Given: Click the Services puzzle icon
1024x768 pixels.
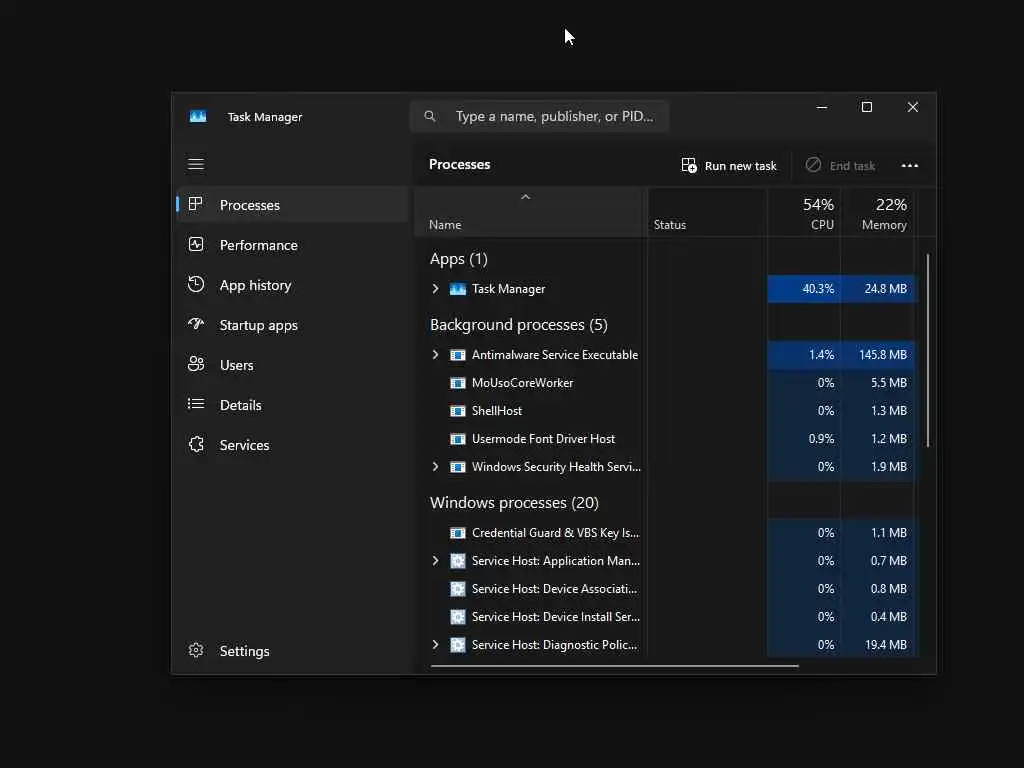Looking at the screenshot, I should point(196,444).
